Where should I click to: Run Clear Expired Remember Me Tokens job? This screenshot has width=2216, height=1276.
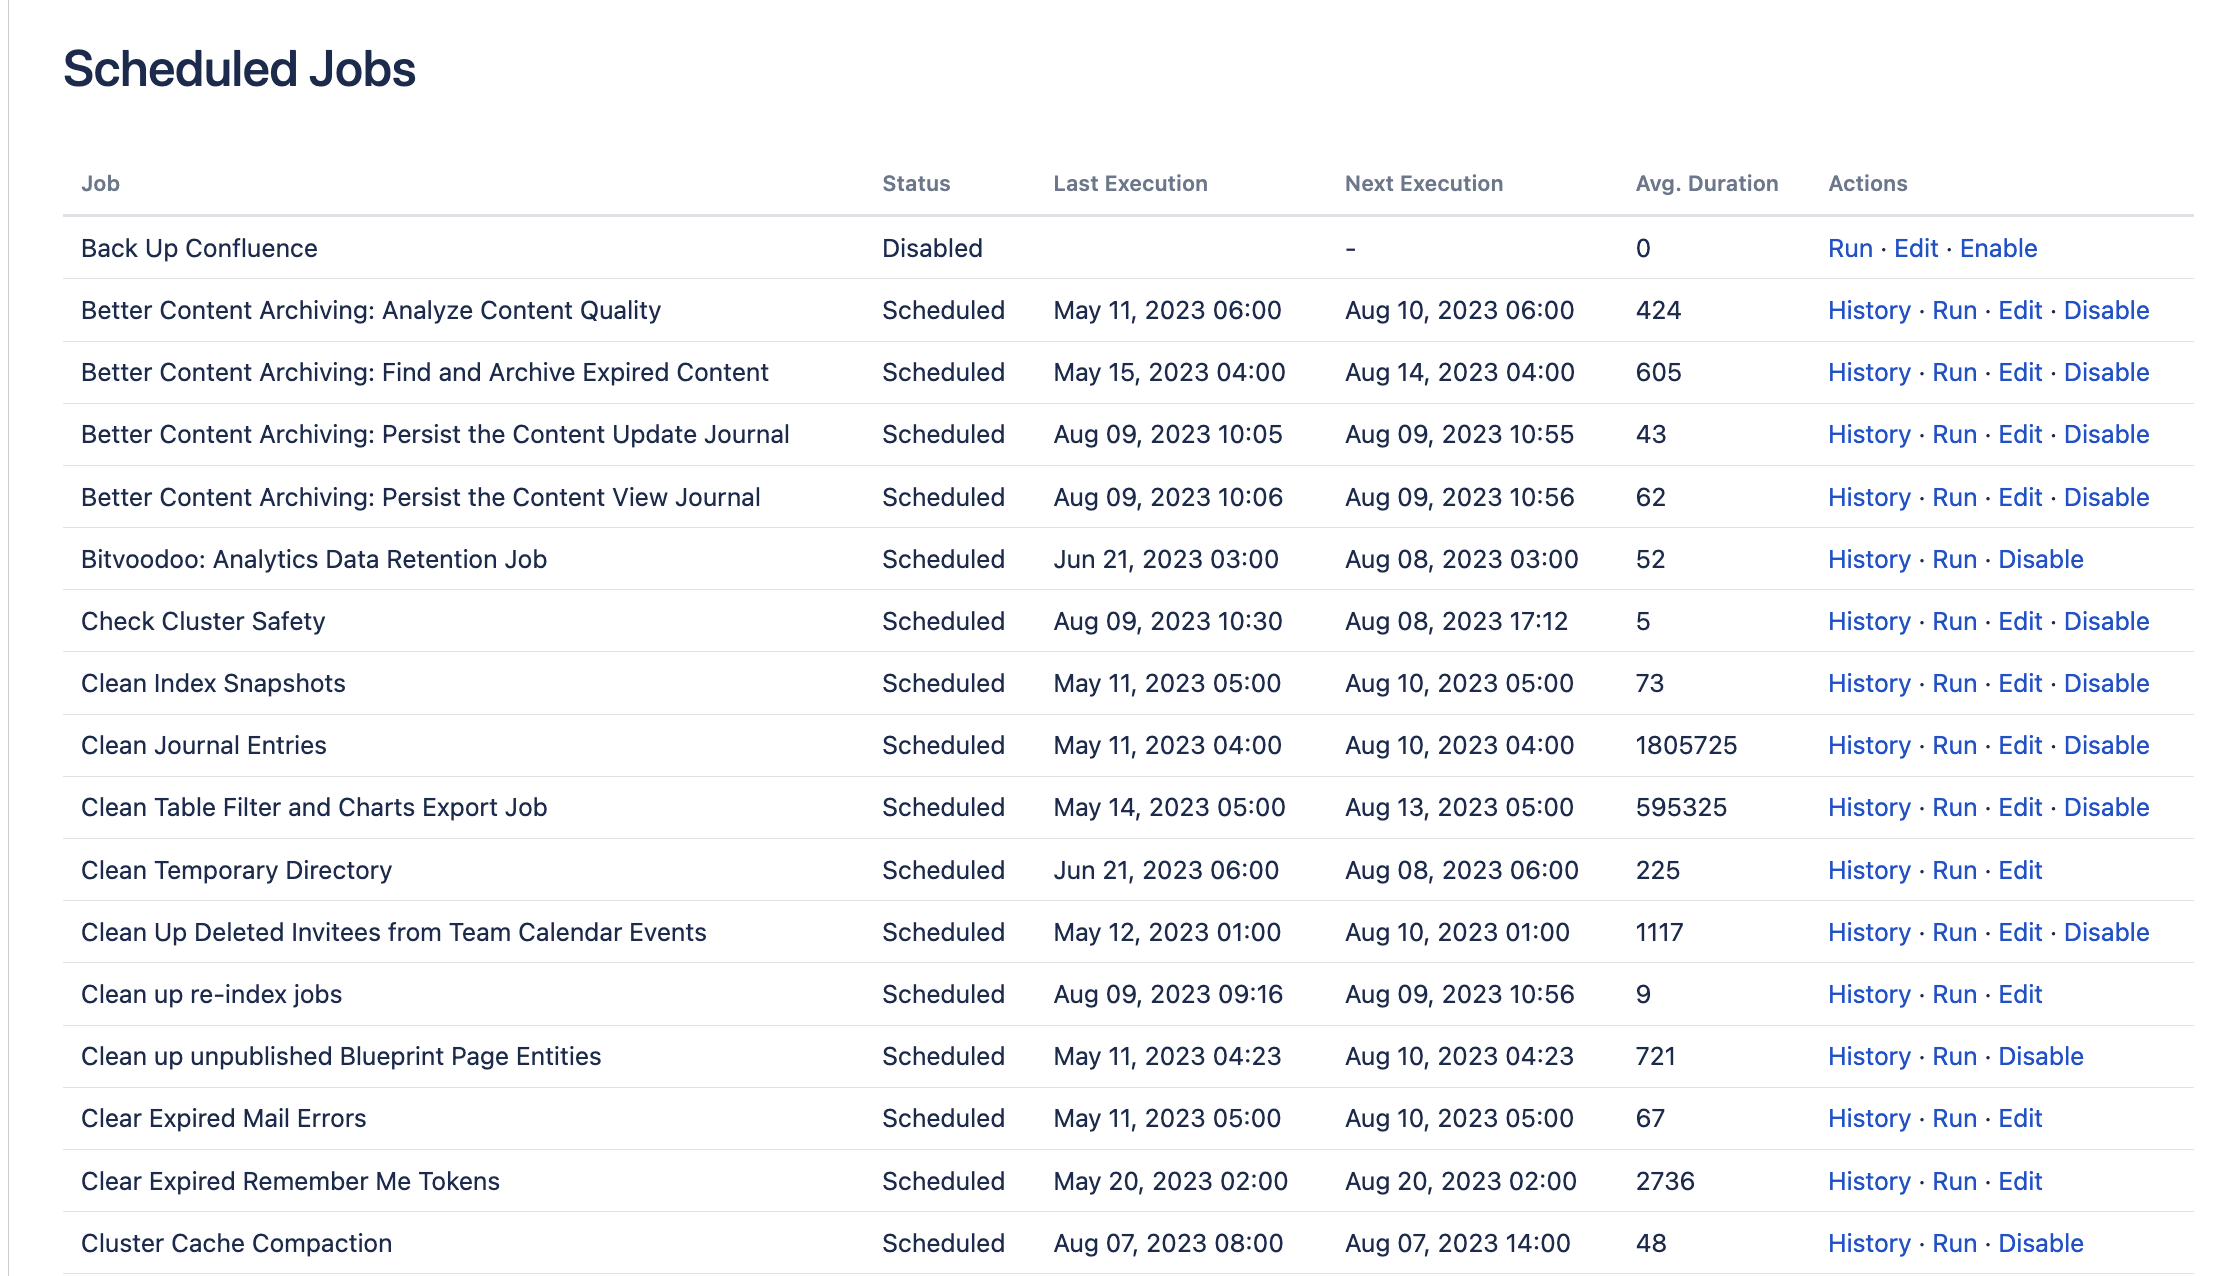(x=1954, y=1181)
